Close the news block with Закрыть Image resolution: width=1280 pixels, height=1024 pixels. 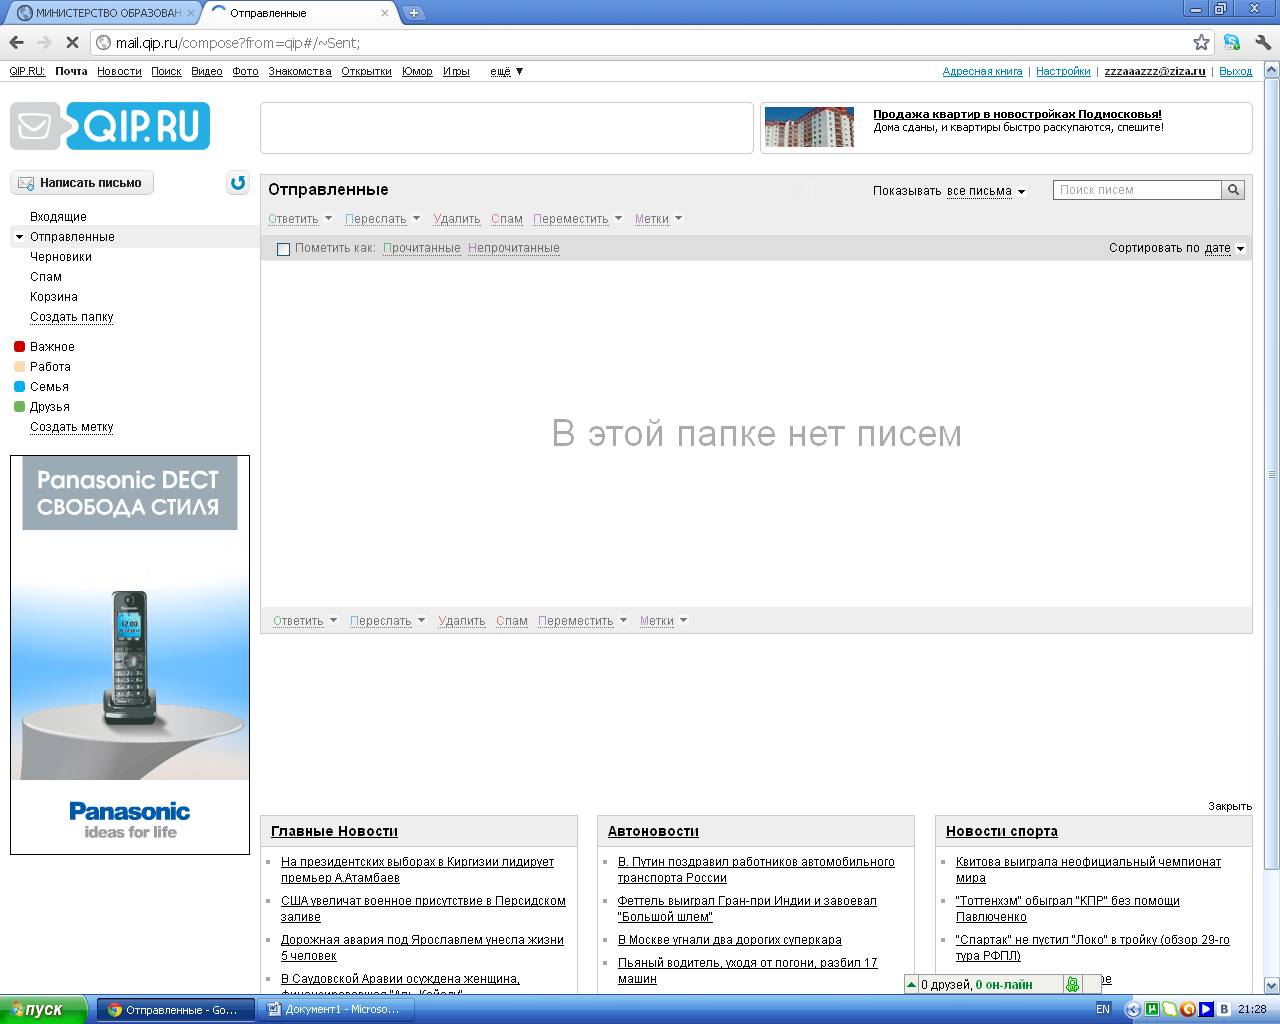click(1229, 806)
